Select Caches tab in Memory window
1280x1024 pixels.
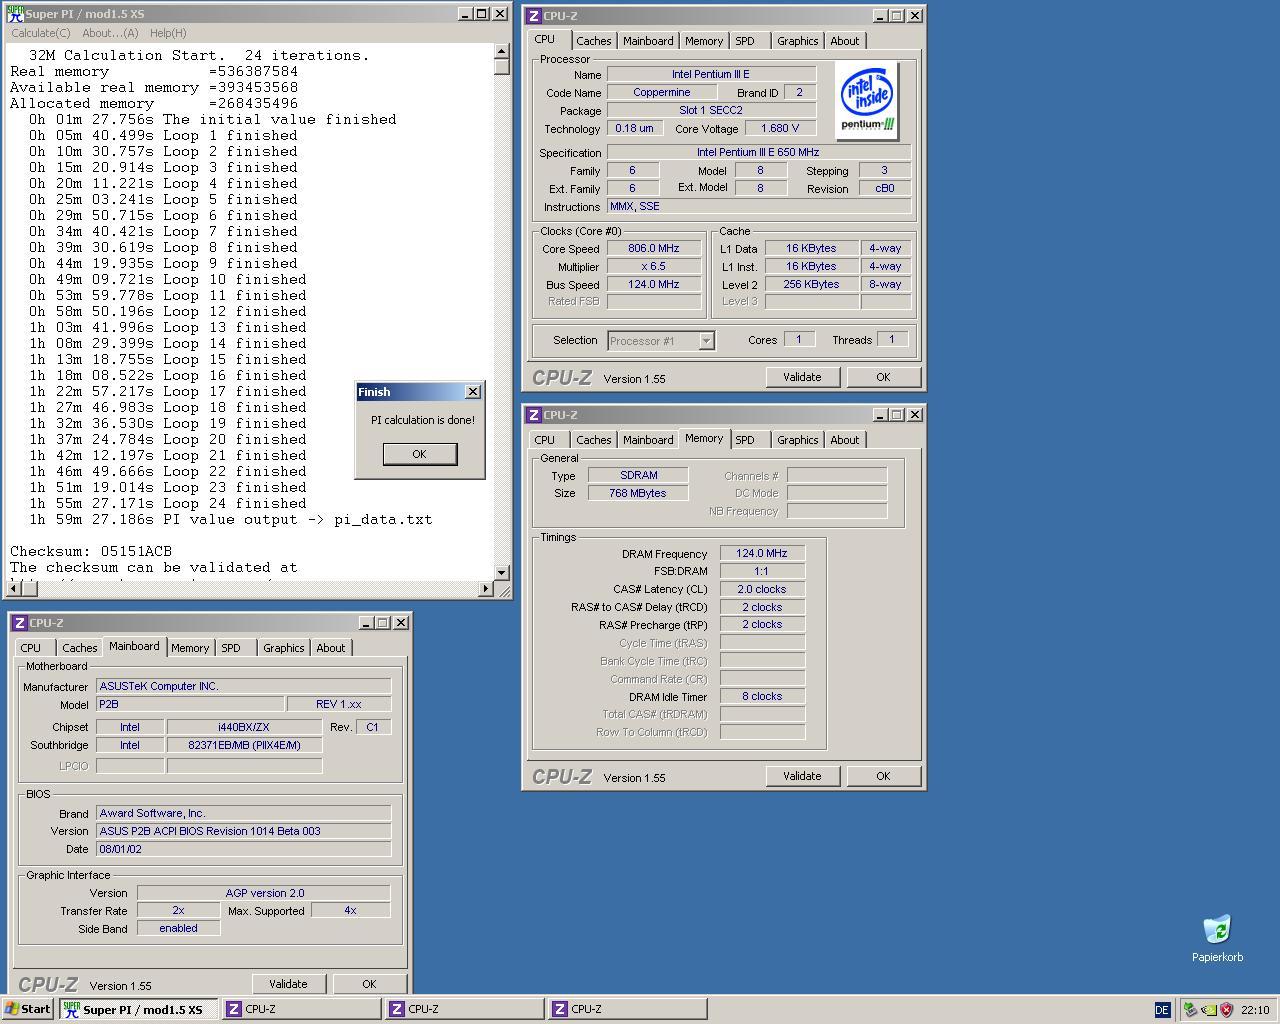(x=593, y=440)
